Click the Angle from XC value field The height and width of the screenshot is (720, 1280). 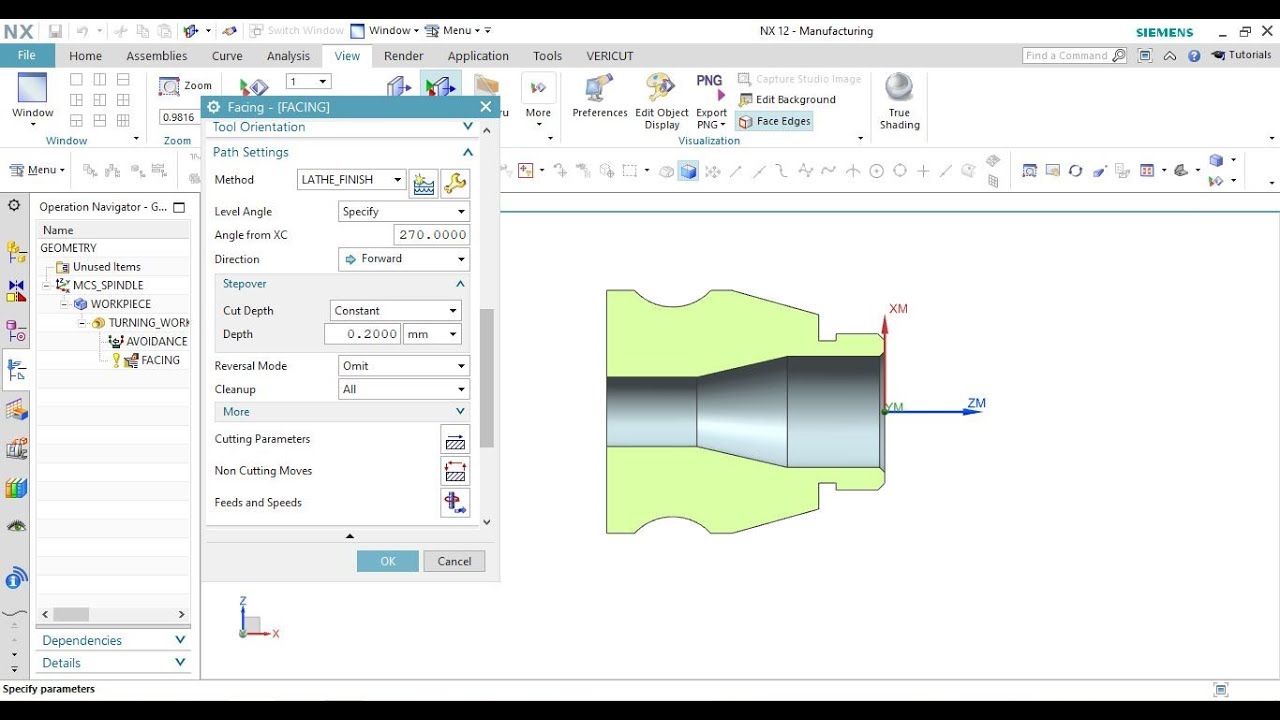tap(432, 235)
